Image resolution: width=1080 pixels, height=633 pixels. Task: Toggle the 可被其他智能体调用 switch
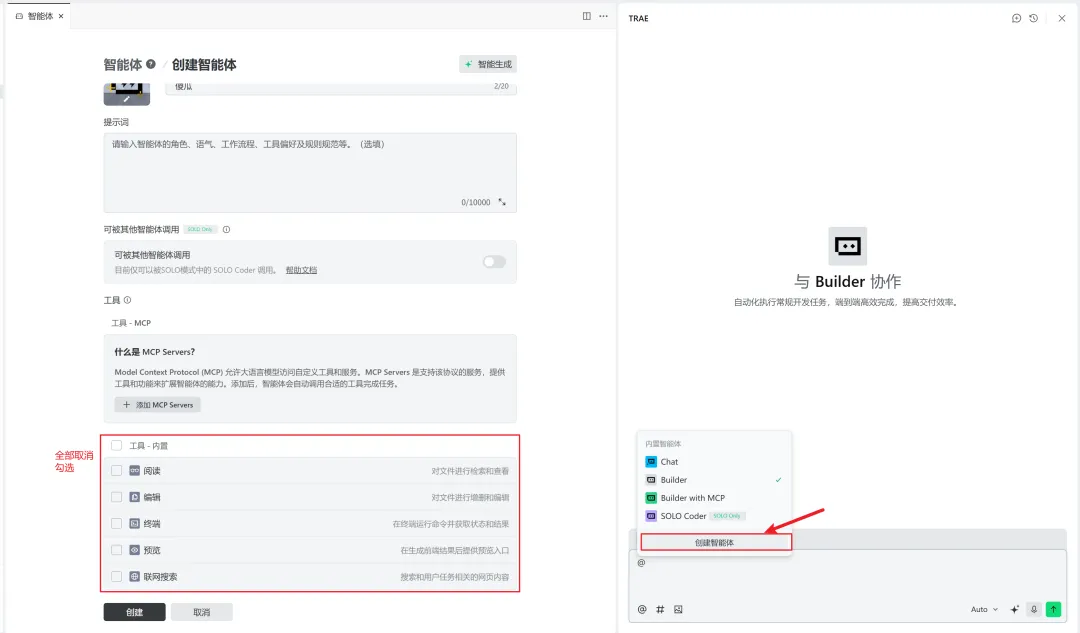[494, 262]
